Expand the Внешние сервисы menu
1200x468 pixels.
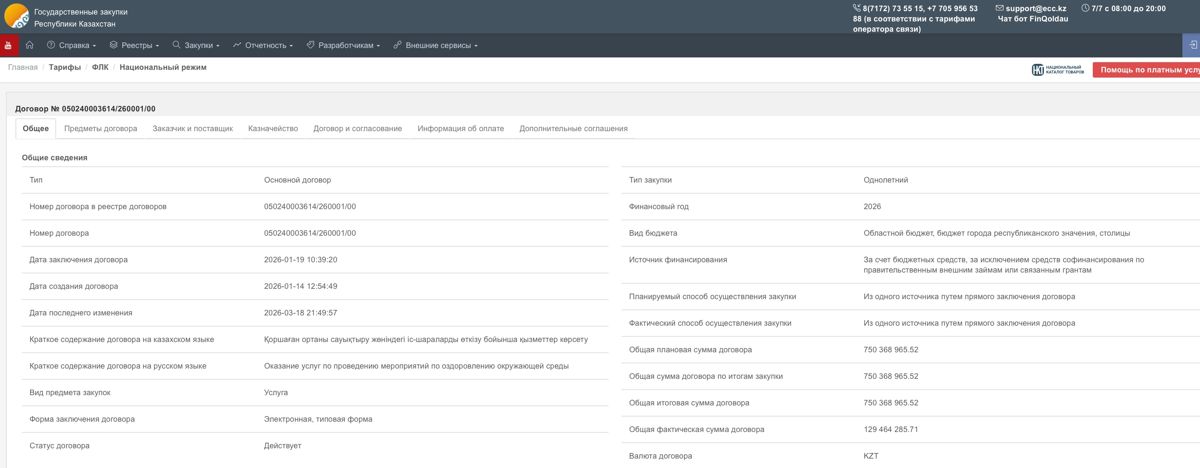(x=435, y=45)
